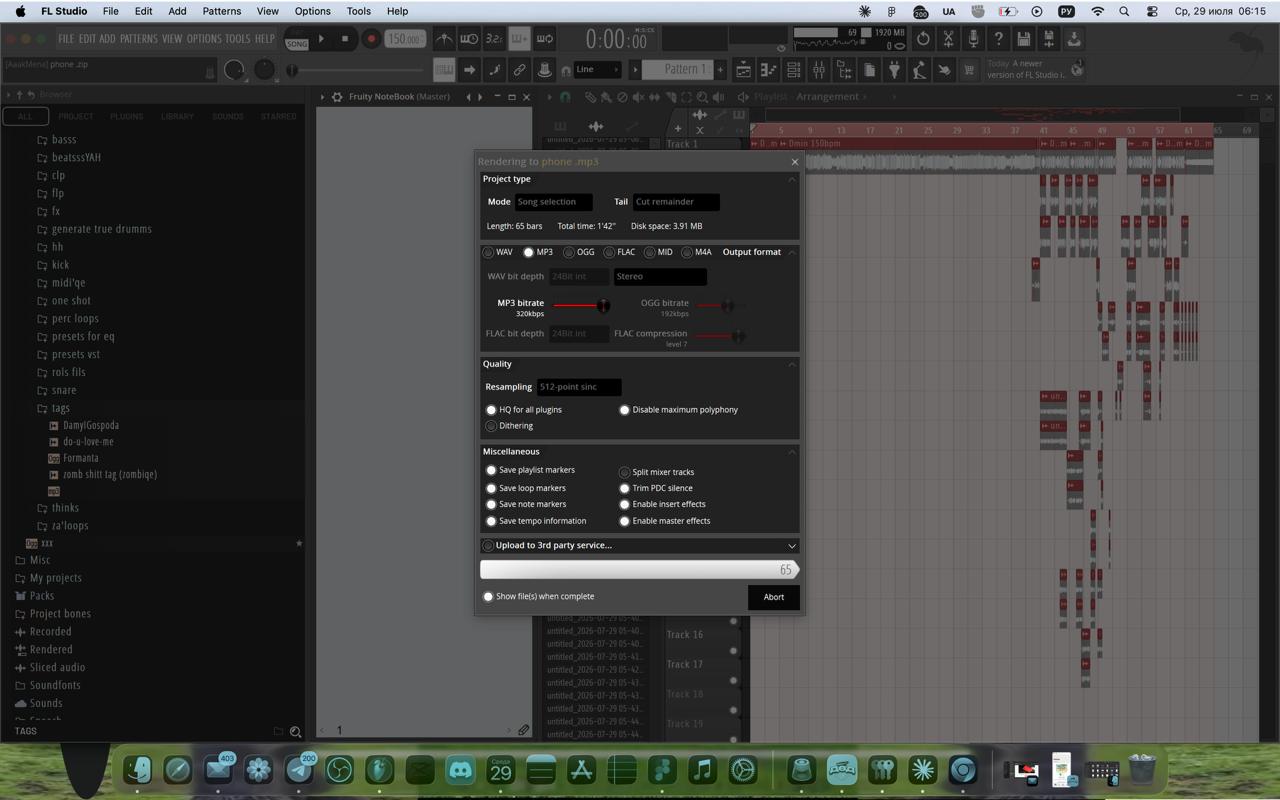Open Discord from the Dock
Viewport: 1280px width, 800px height.
tap(460, 770)
